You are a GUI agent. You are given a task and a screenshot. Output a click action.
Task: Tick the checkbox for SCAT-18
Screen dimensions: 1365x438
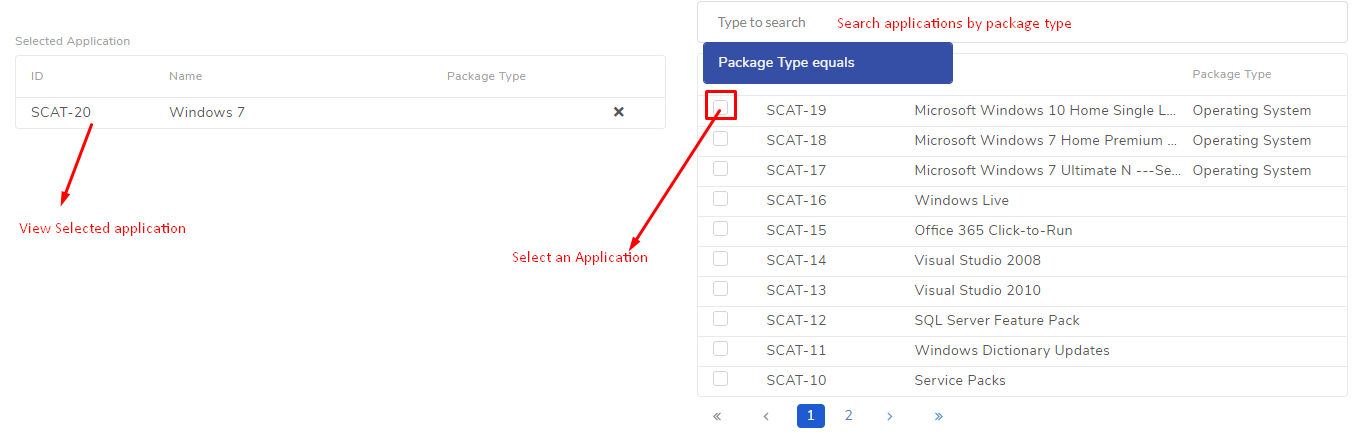[x=720, y=139]
